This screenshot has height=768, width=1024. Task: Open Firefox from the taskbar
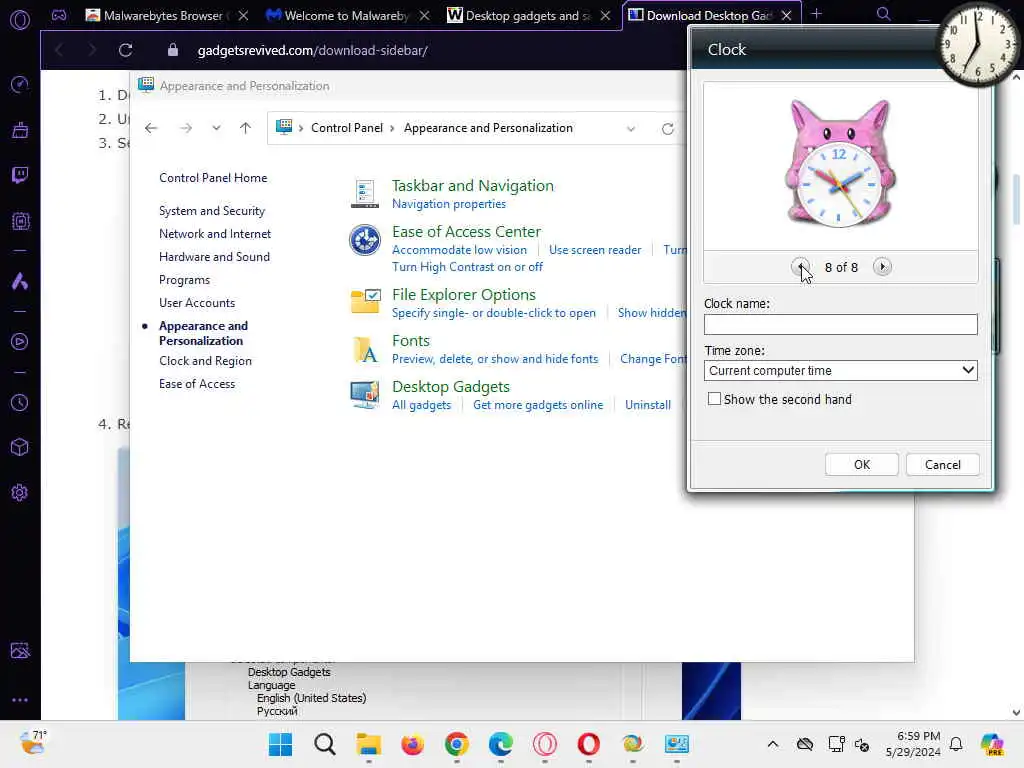tap(412, 744)
